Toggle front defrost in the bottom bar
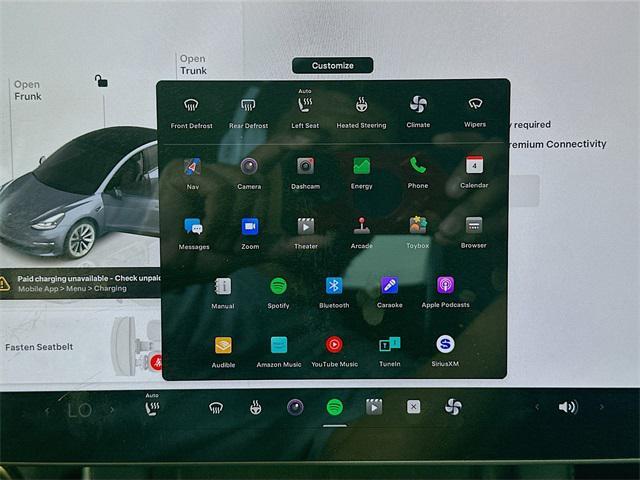640x480 pixels. pos(216,408)
